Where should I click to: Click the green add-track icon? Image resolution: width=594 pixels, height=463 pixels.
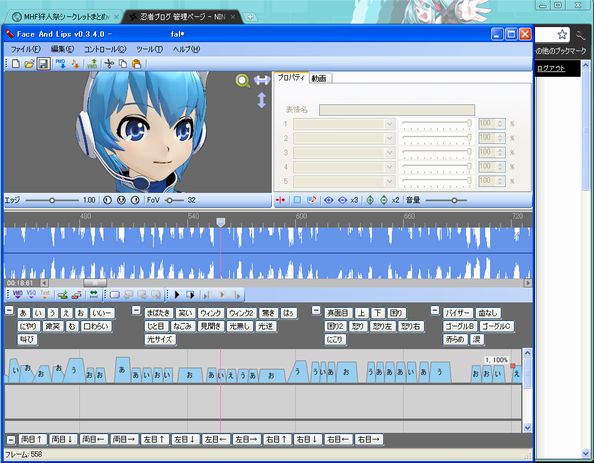coord(62,294)
